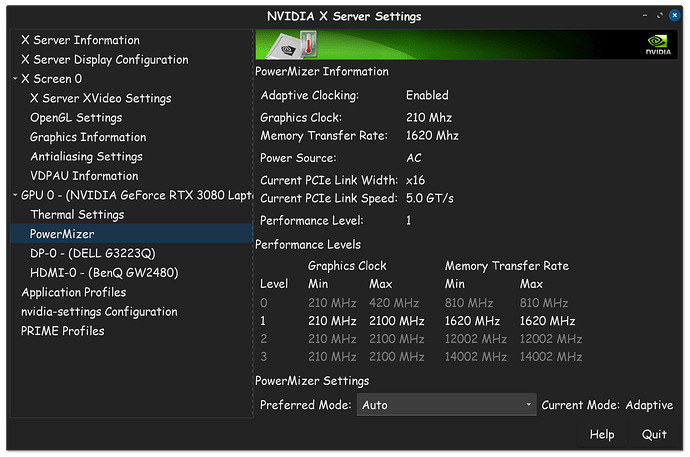690x457 pixels.
Task: Click the 'Current Mode: Adaptive' label
Action: (x=607, y=405)
